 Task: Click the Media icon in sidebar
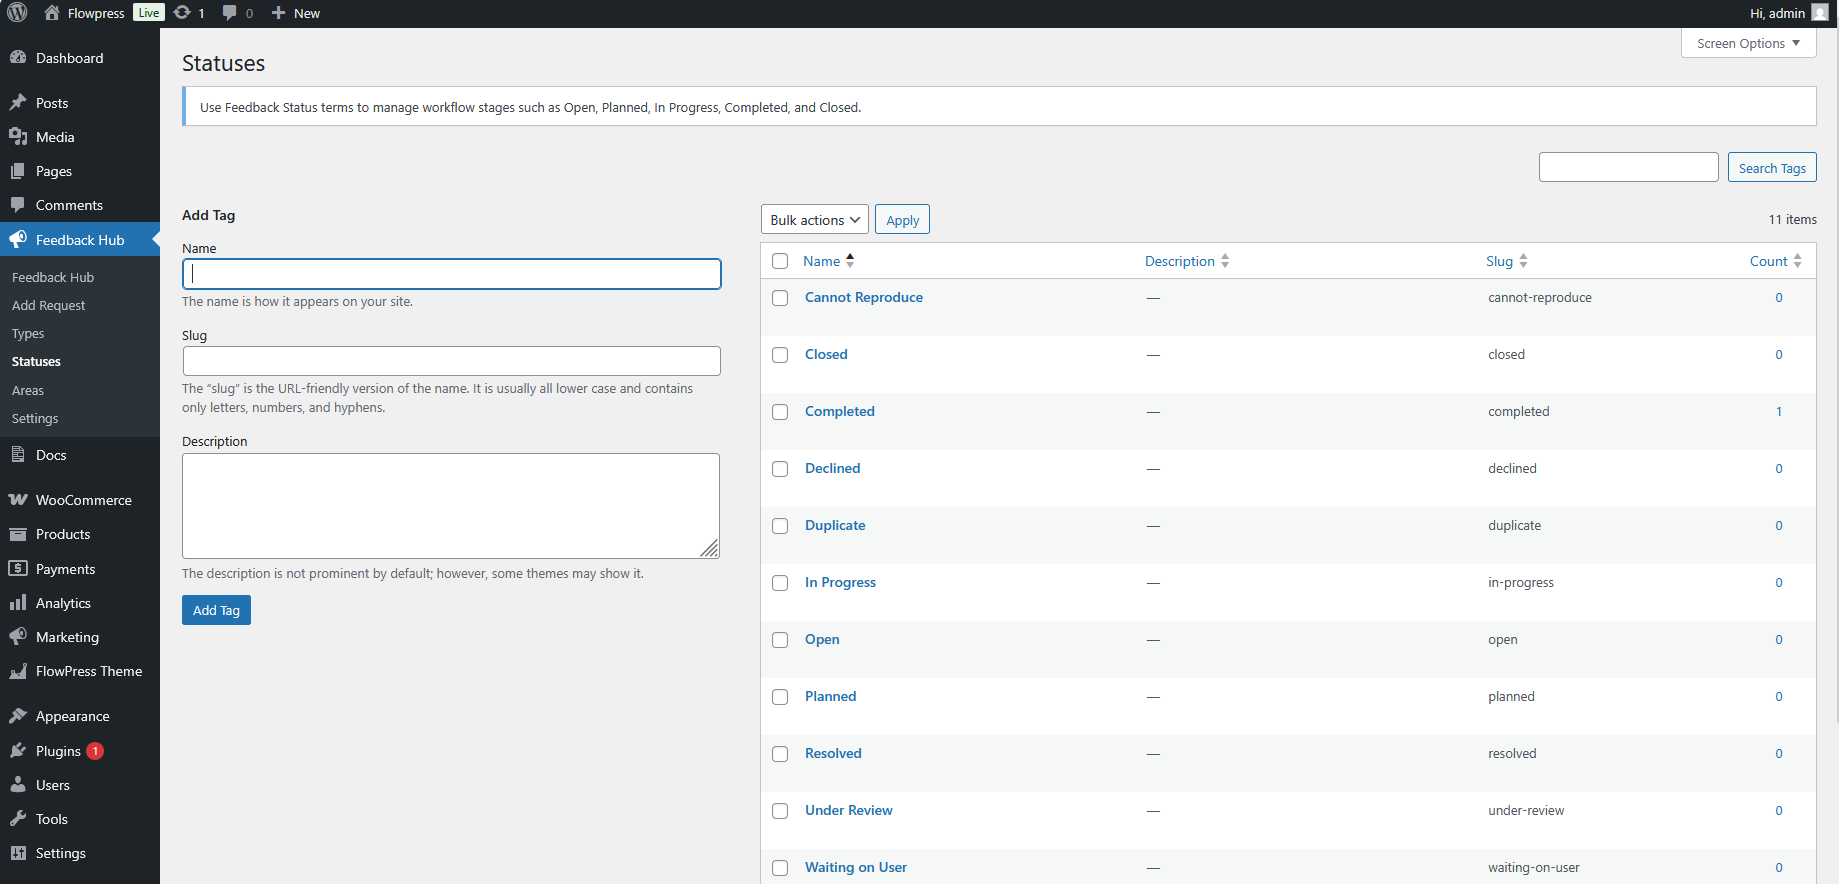pyautogui.click(x=18, y=137)
